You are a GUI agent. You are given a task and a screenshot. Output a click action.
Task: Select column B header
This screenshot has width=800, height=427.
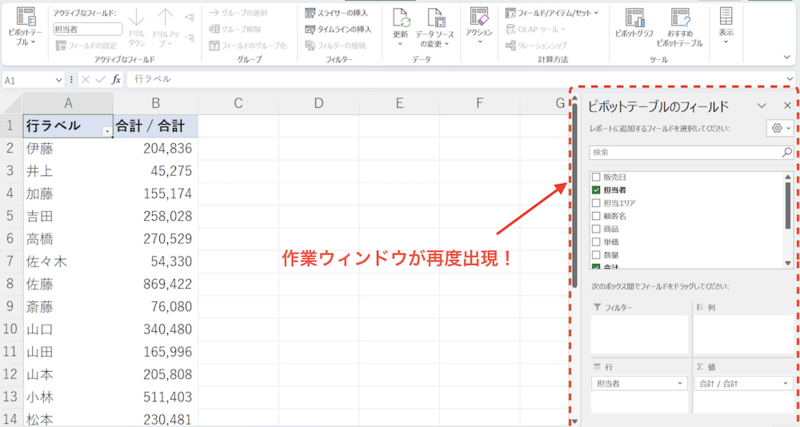pyautogui.click(x=156, y=104)
